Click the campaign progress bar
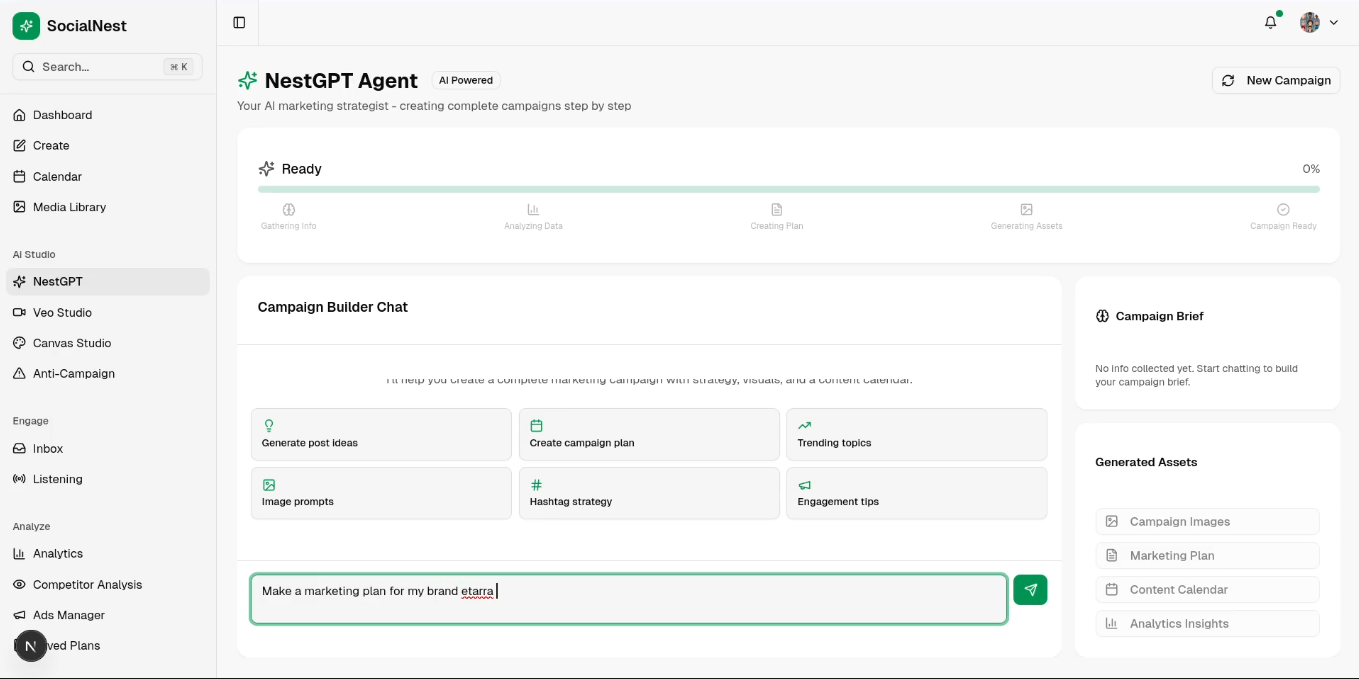 [788, 189]
